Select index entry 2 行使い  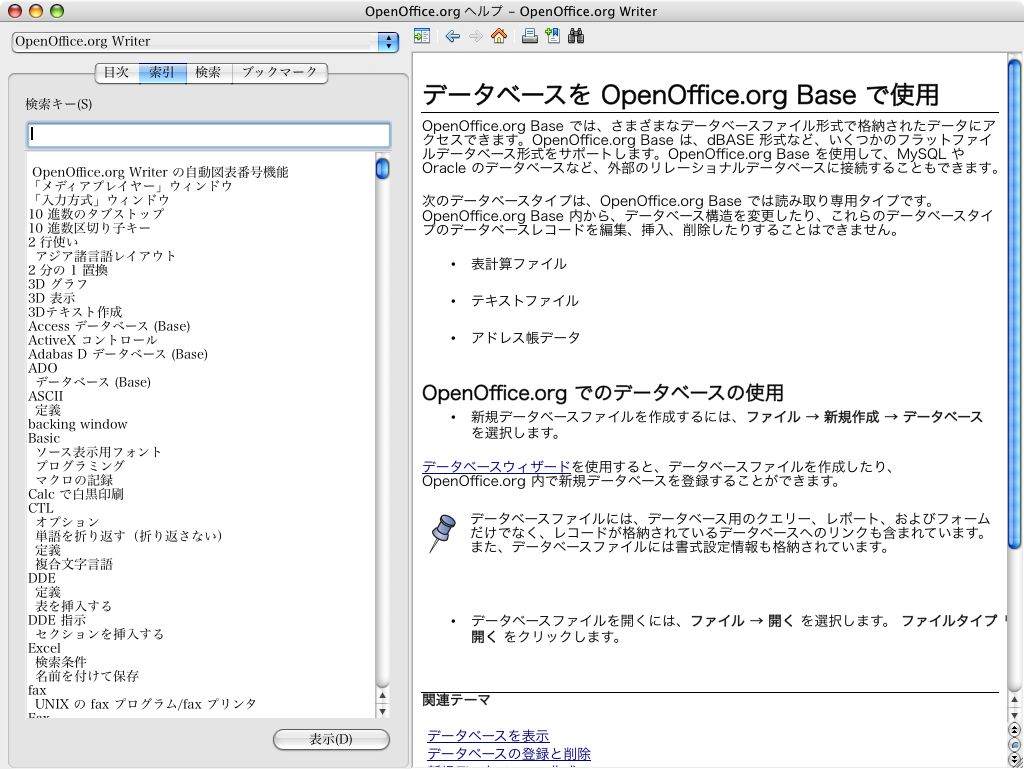click(52, 242)
